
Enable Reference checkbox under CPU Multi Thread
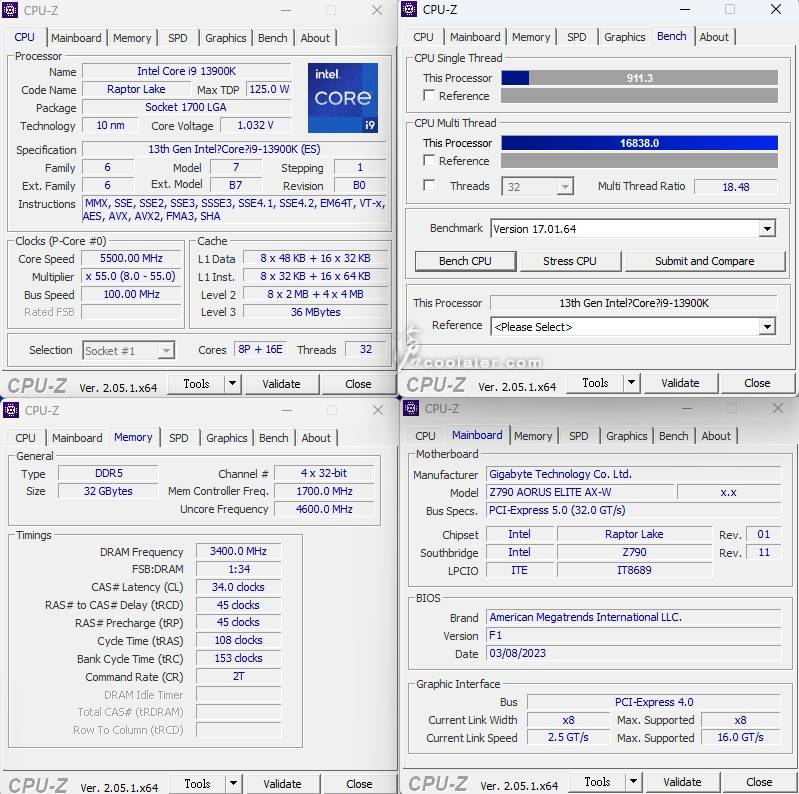click(429, 161)
